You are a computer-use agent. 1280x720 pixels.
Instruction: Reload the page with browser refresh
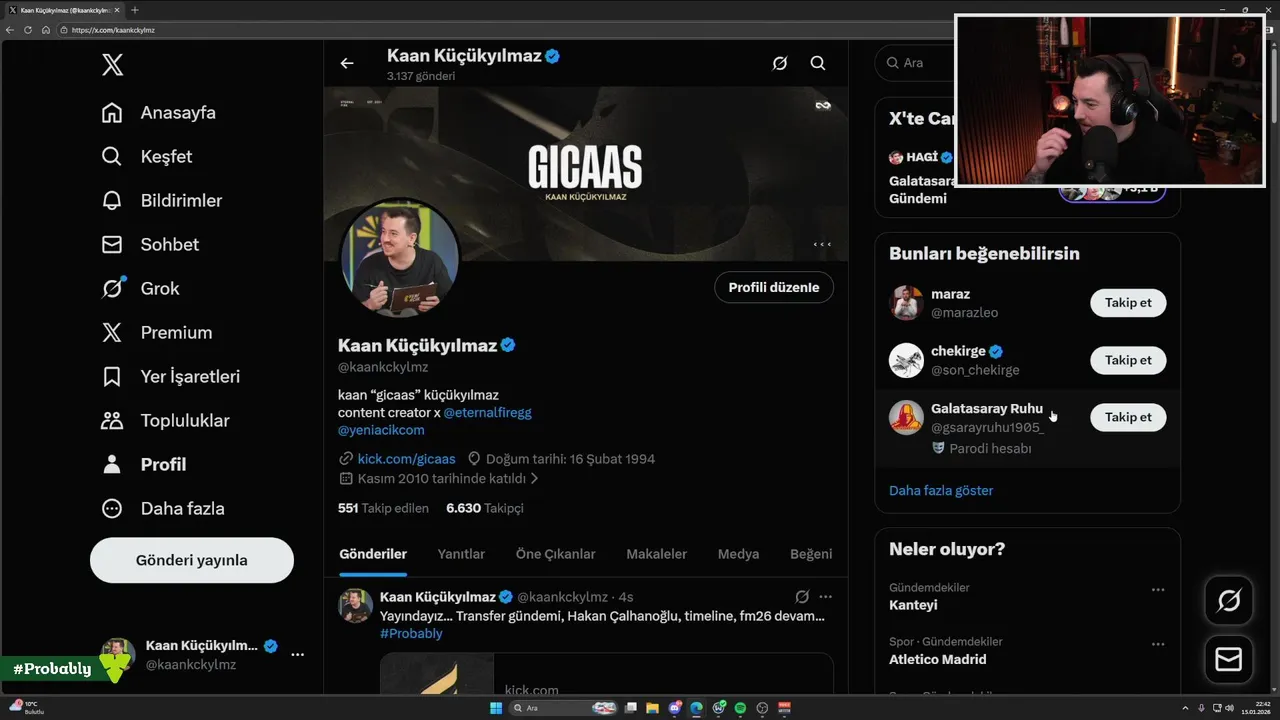[x=28, y=30]
